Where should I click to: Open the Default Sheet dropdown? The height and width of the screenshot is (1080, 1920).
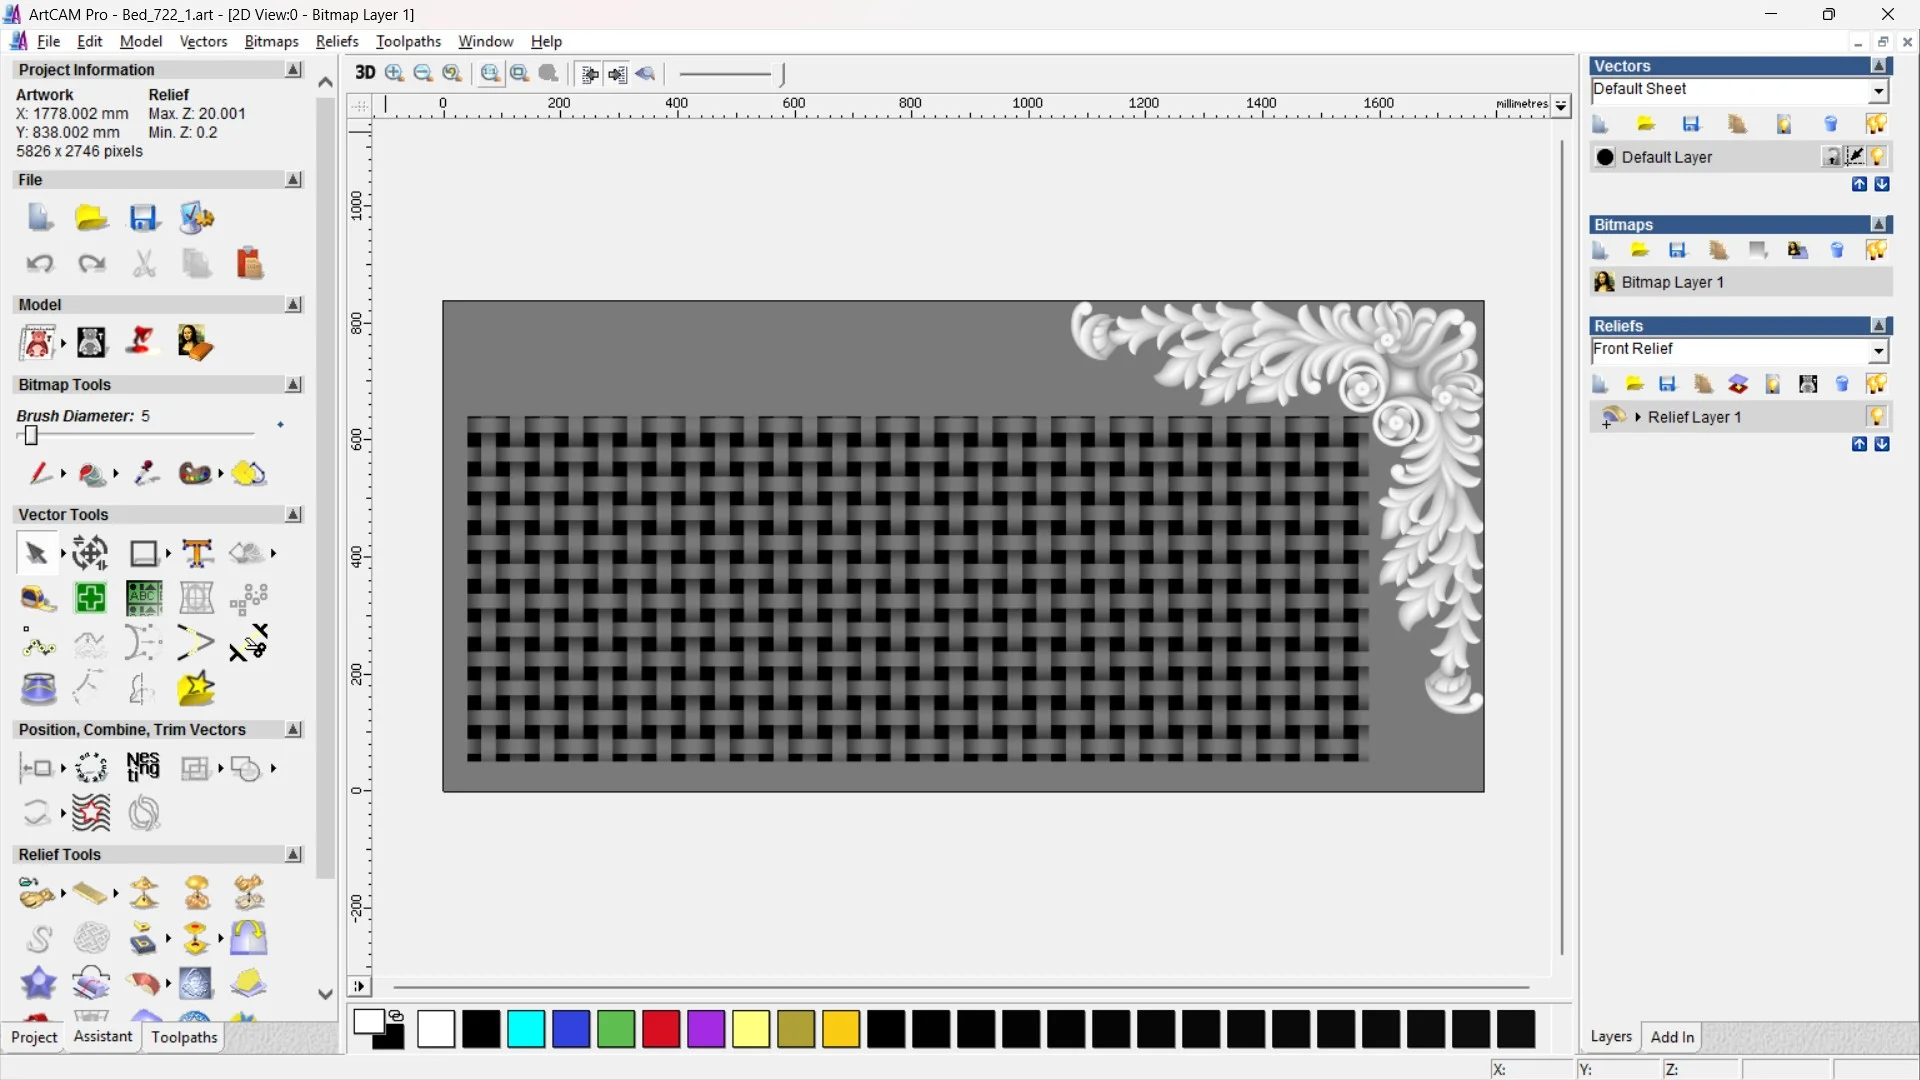[x=1878, y=90]
